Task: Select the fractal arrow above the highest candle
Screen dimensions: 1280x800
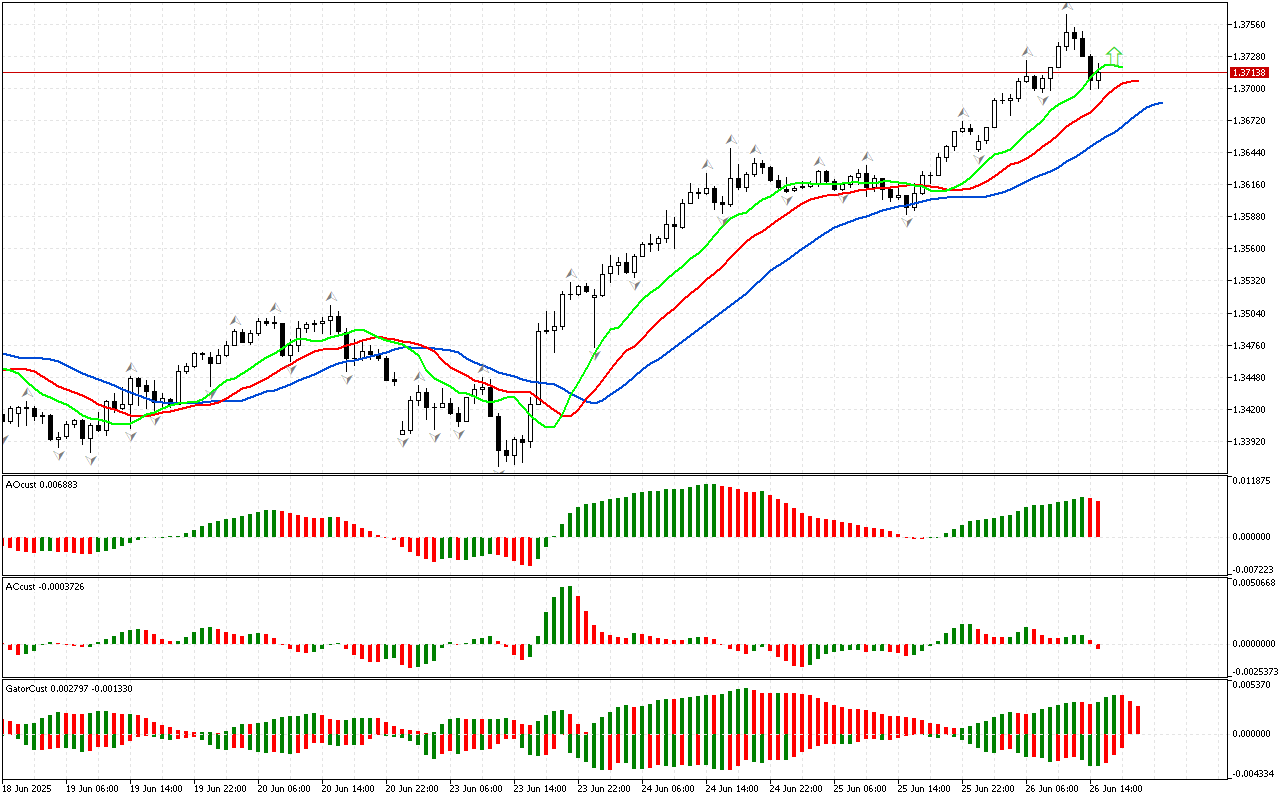Action: tap(1067, 6)
